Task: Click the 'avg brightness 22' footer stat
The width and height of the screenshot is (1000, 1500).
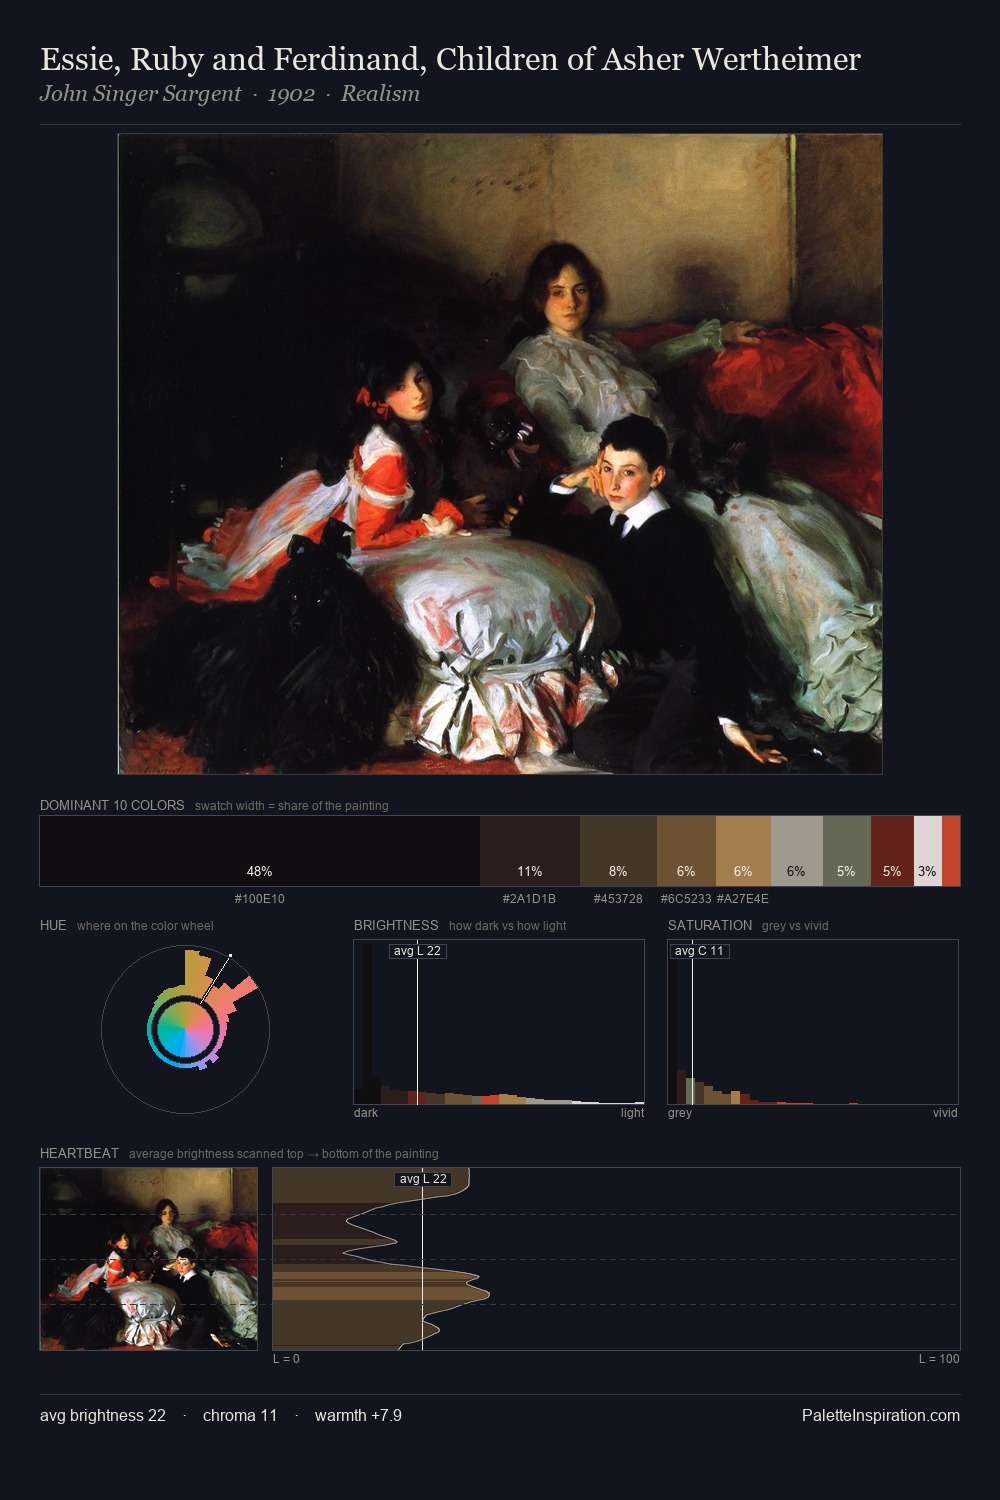Action: click(x=103, y=1416)
